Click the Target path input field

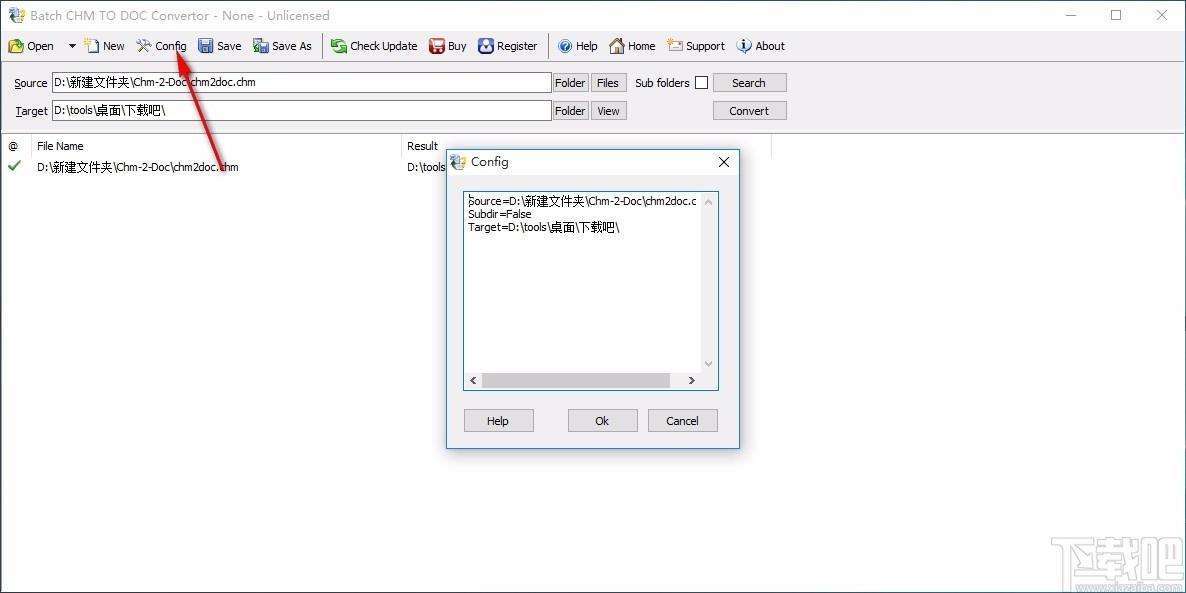(302, 110)
